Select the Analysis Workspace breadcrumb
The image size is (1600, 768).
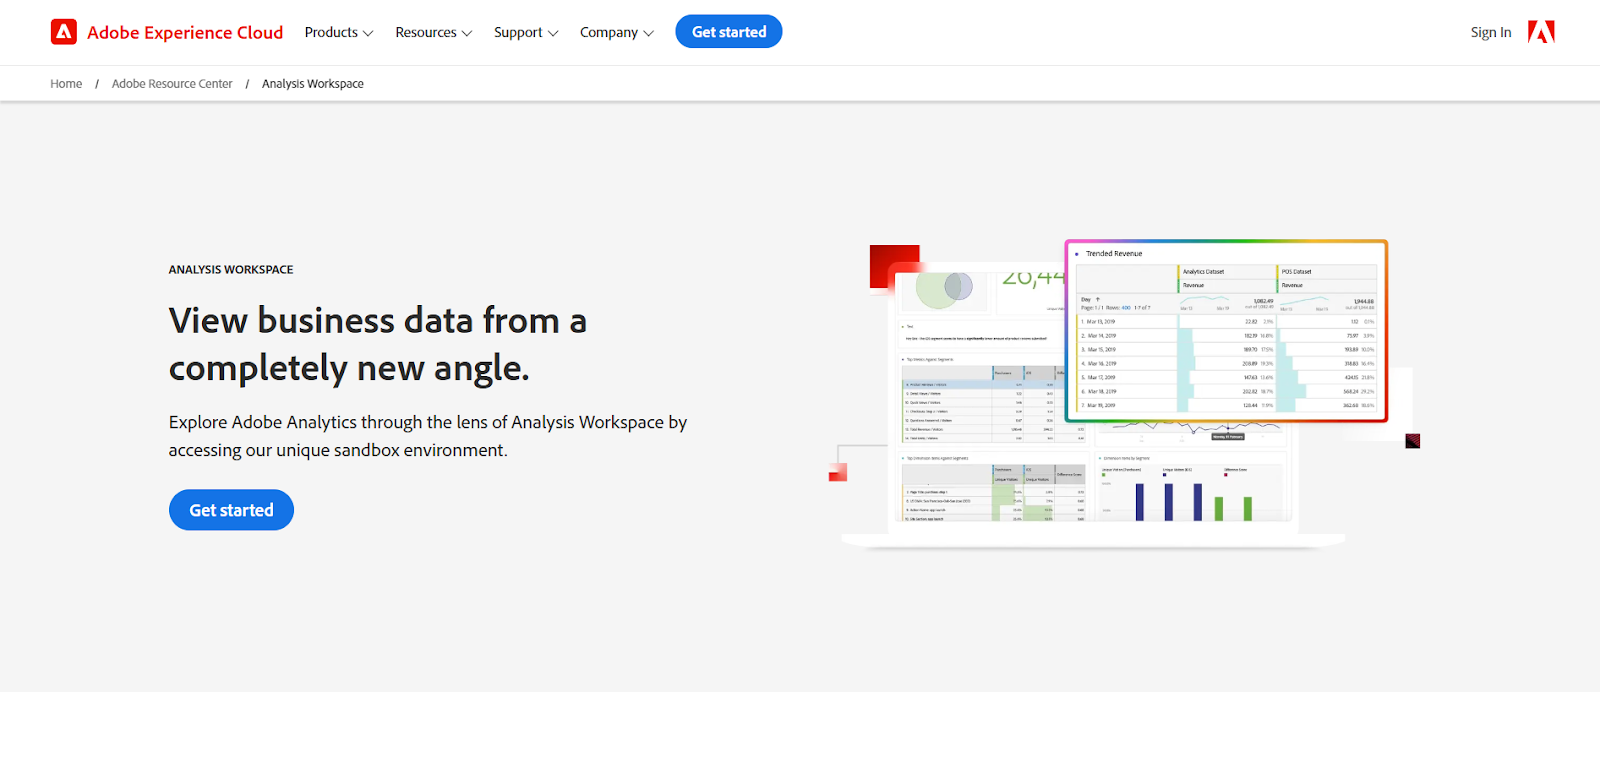313,84
